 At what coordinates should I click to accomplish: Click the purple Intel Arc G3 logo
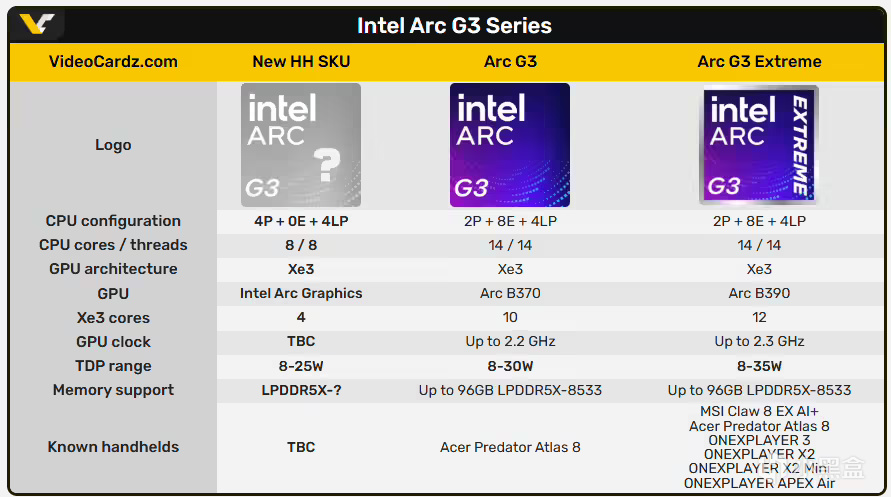(x=510, y=145)
